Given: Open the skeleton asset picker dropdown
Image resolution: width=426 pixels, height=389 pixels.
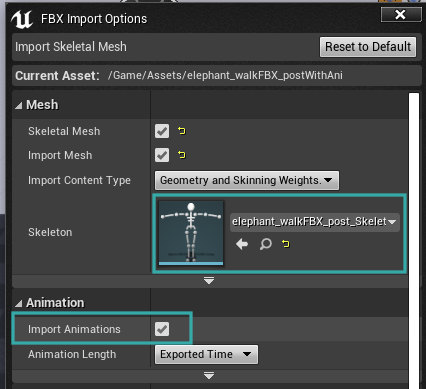Looking at the screenshot, I should [315, 222].
